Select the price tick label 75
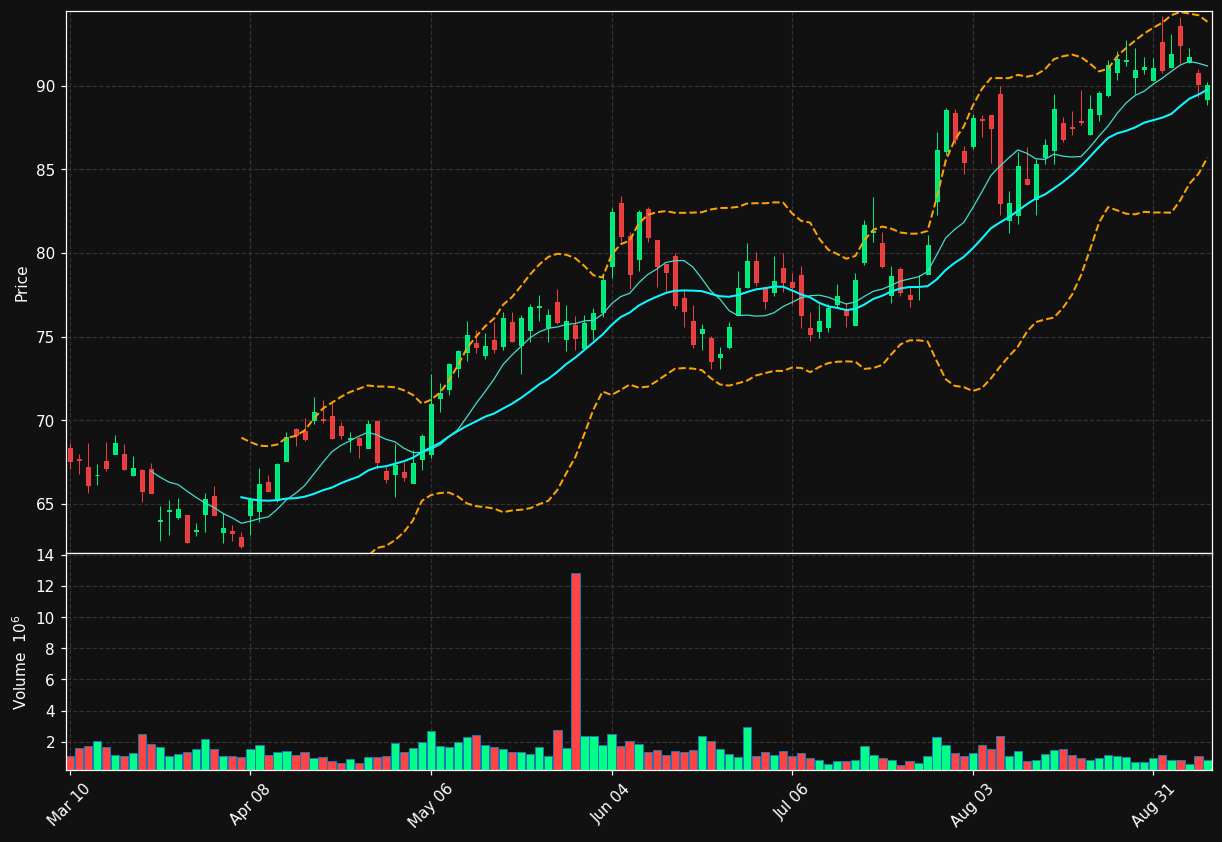Viewport: 1222px width, 842px height. [x=46, y=337]
